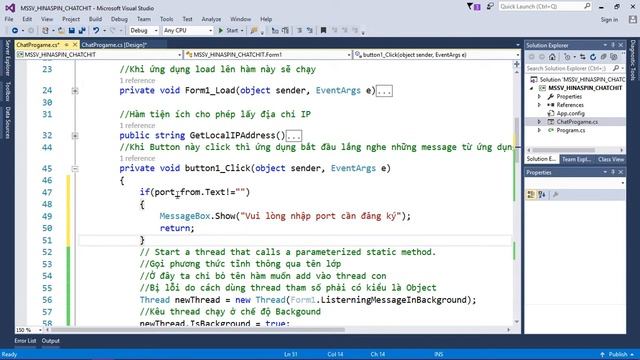Open the Analyze menu
640x360 pixels.
coord(211,19)
